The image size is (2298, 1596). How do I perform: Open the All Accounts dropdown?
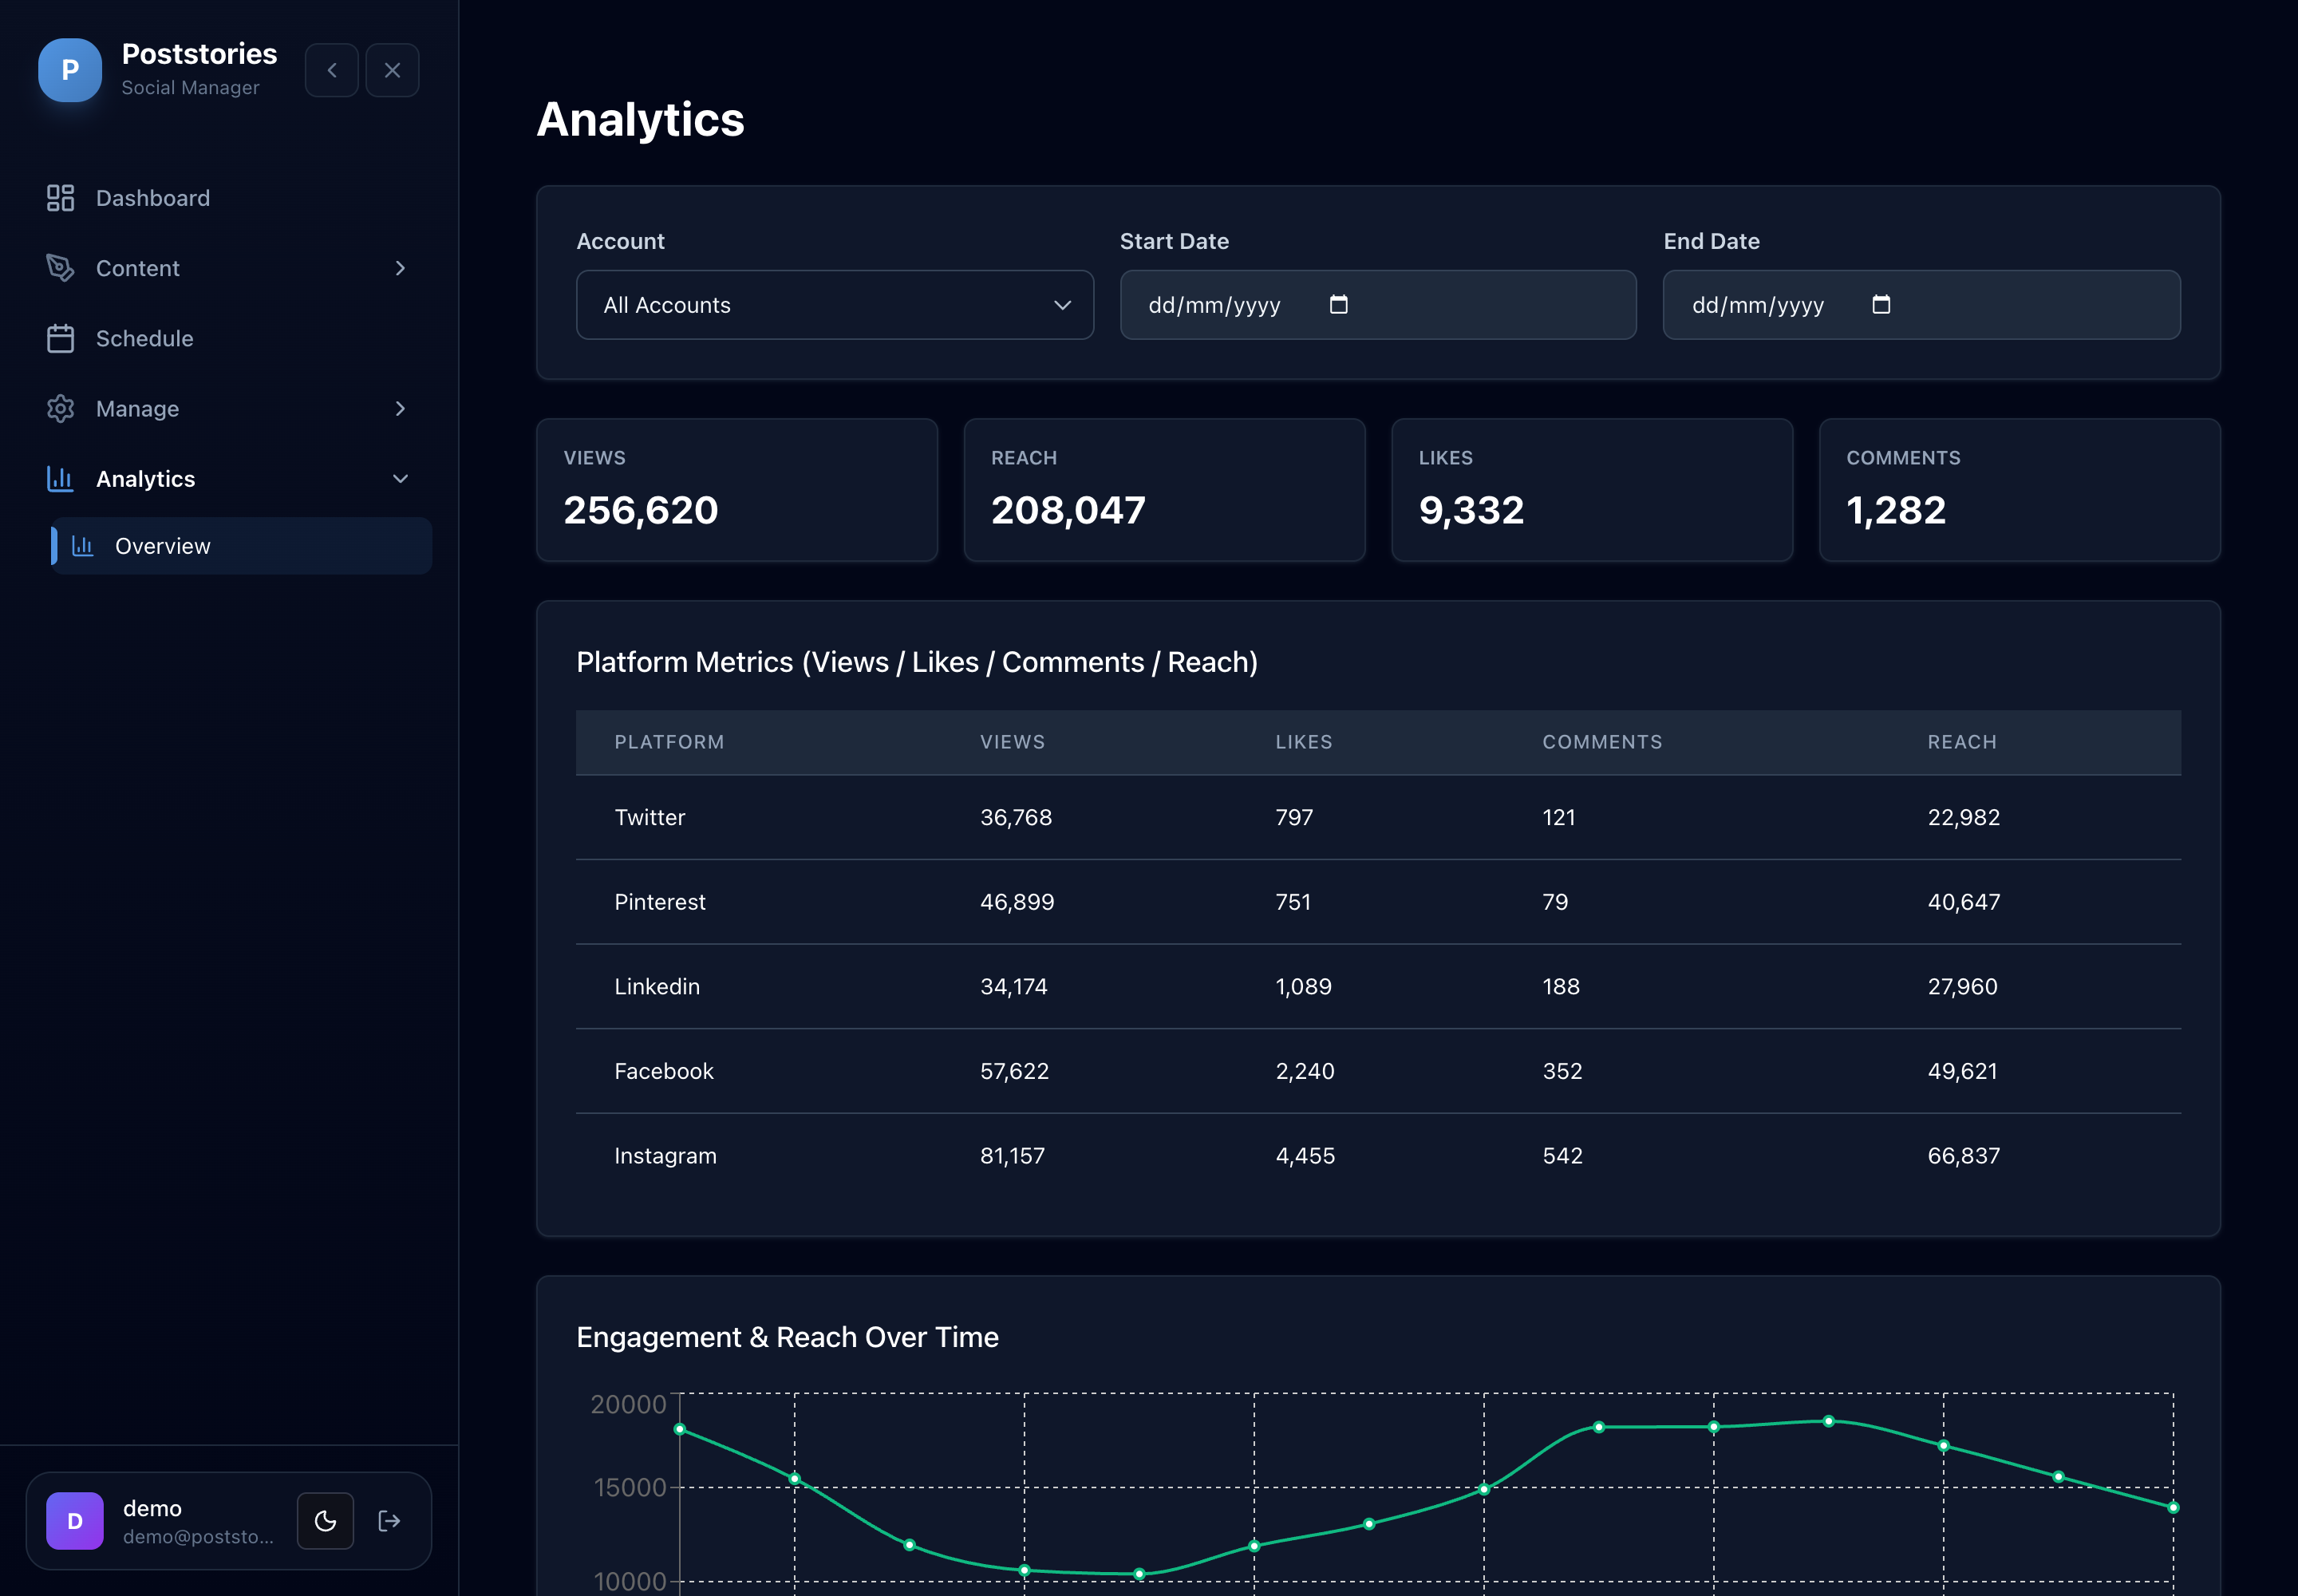pos(835,305)
